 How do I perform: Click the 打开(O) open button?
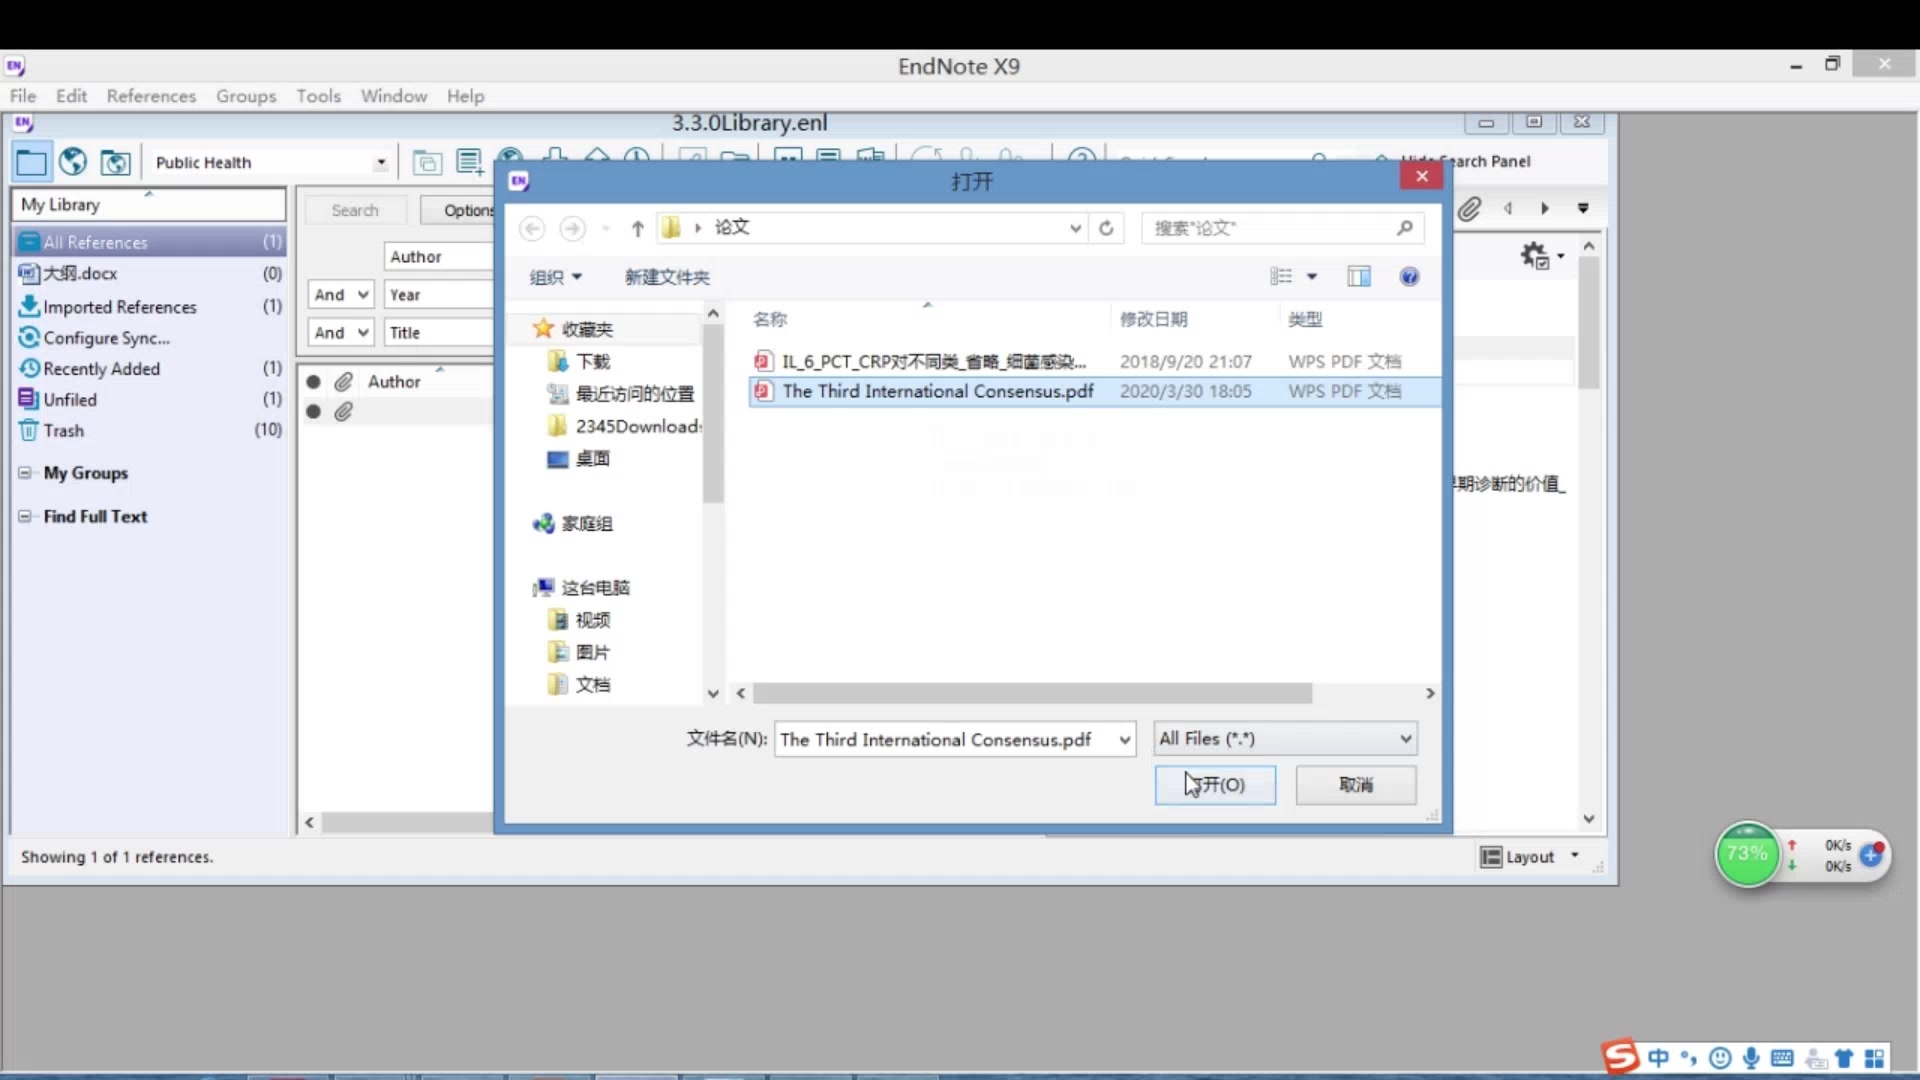click(x=1215, y=785)
